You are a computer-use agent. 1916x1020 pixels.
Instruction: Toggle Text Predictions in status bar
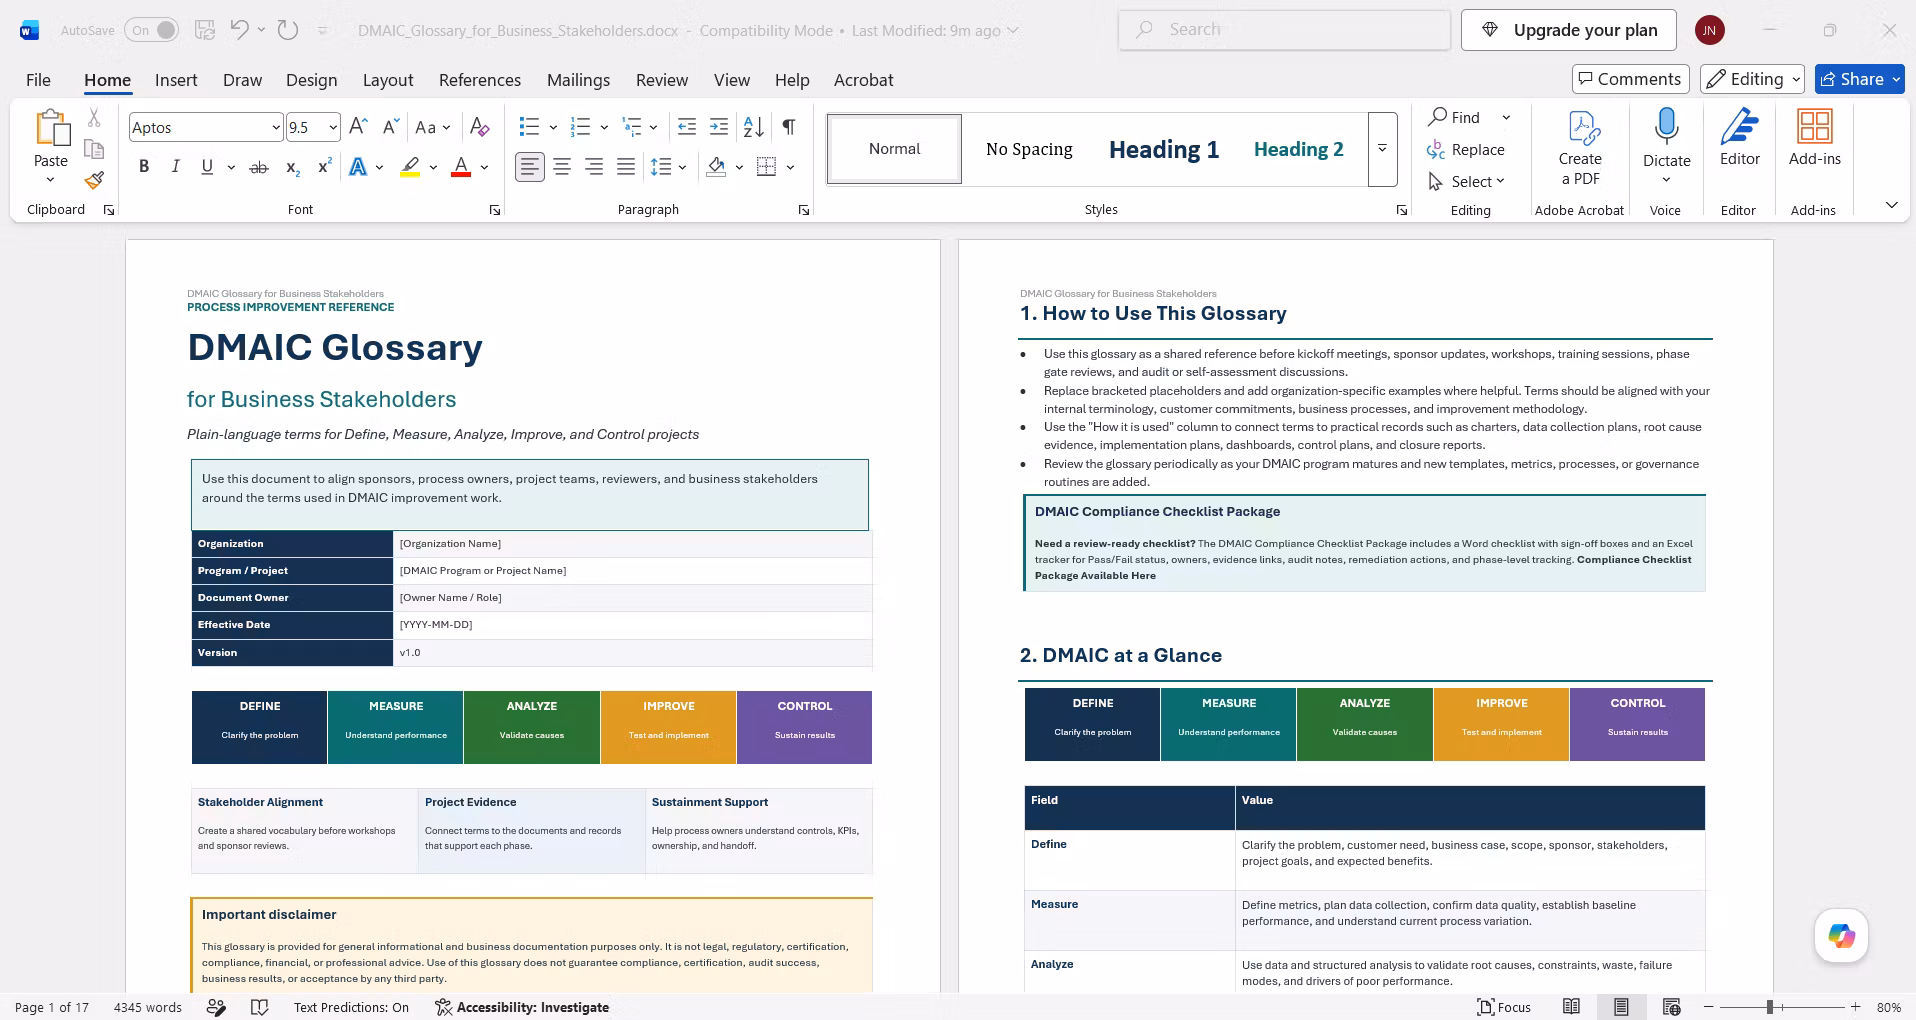coord(351,1007)
